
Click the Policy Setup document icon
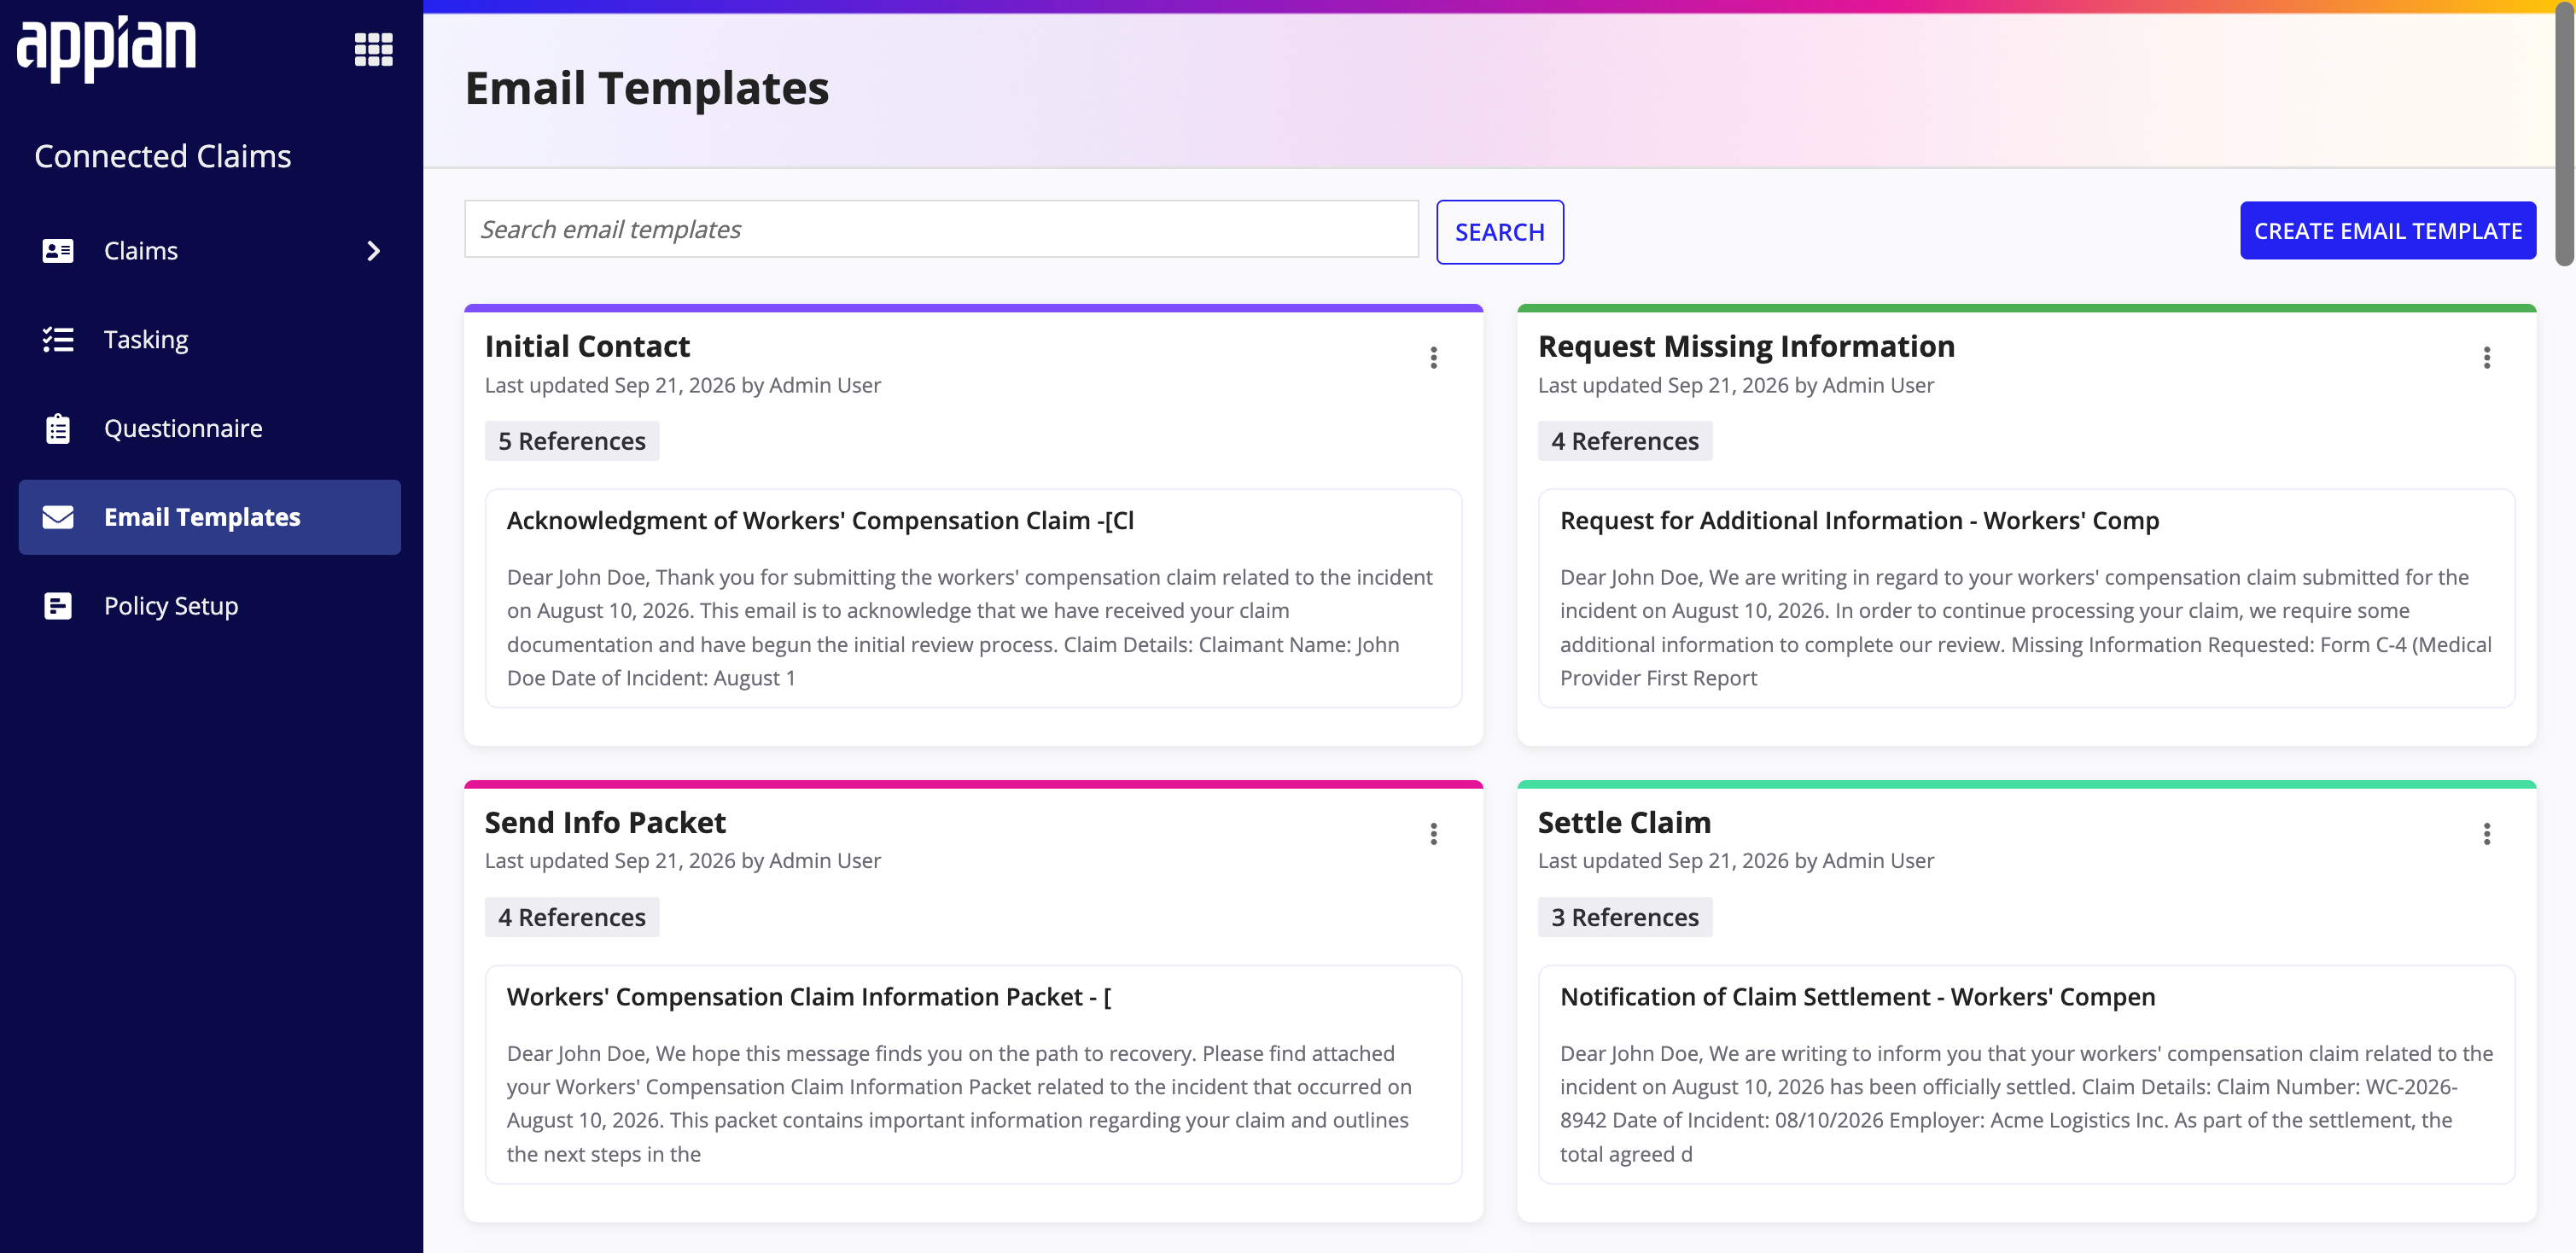pos(58,606)
